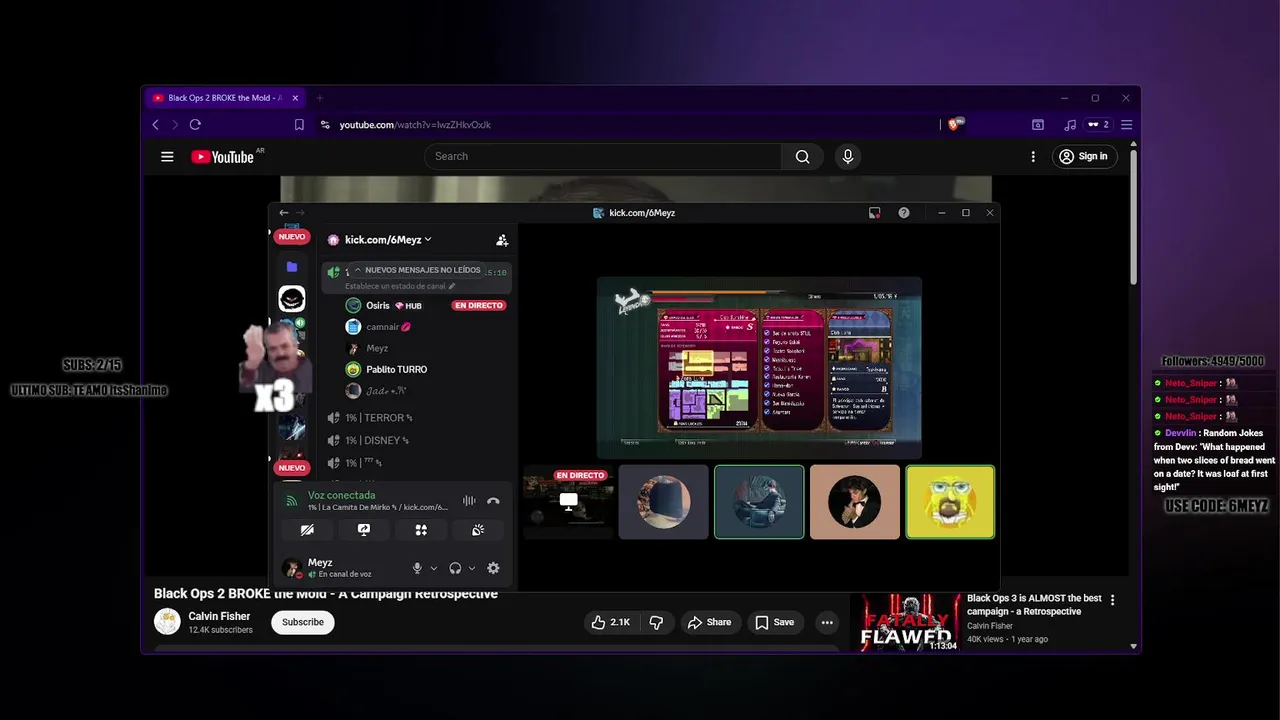Open the FATALLY FLAWED recommended video thumbnail
The height and width of the screenshot is (720, 1280).
point(905,623)
